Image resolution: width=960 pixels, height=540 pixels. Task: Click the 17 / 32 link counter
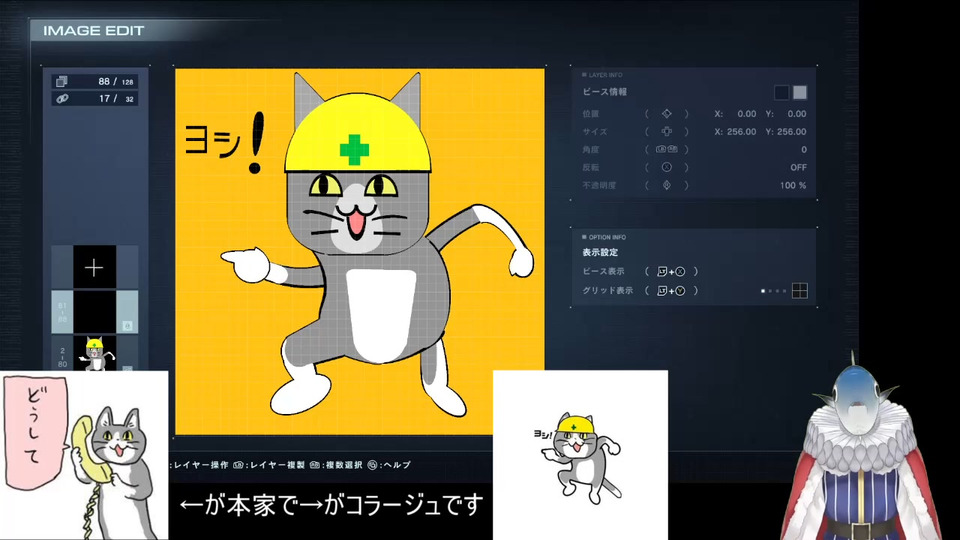pos(115,99)
